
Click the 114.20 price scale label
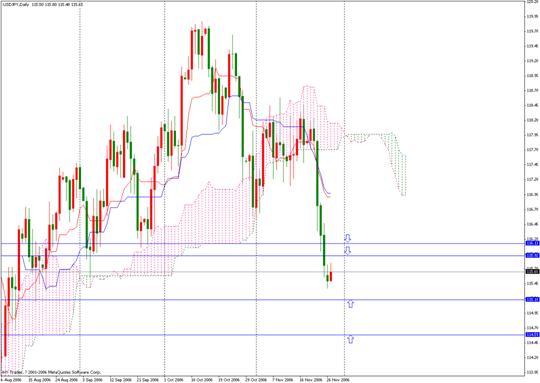[532, 357]
